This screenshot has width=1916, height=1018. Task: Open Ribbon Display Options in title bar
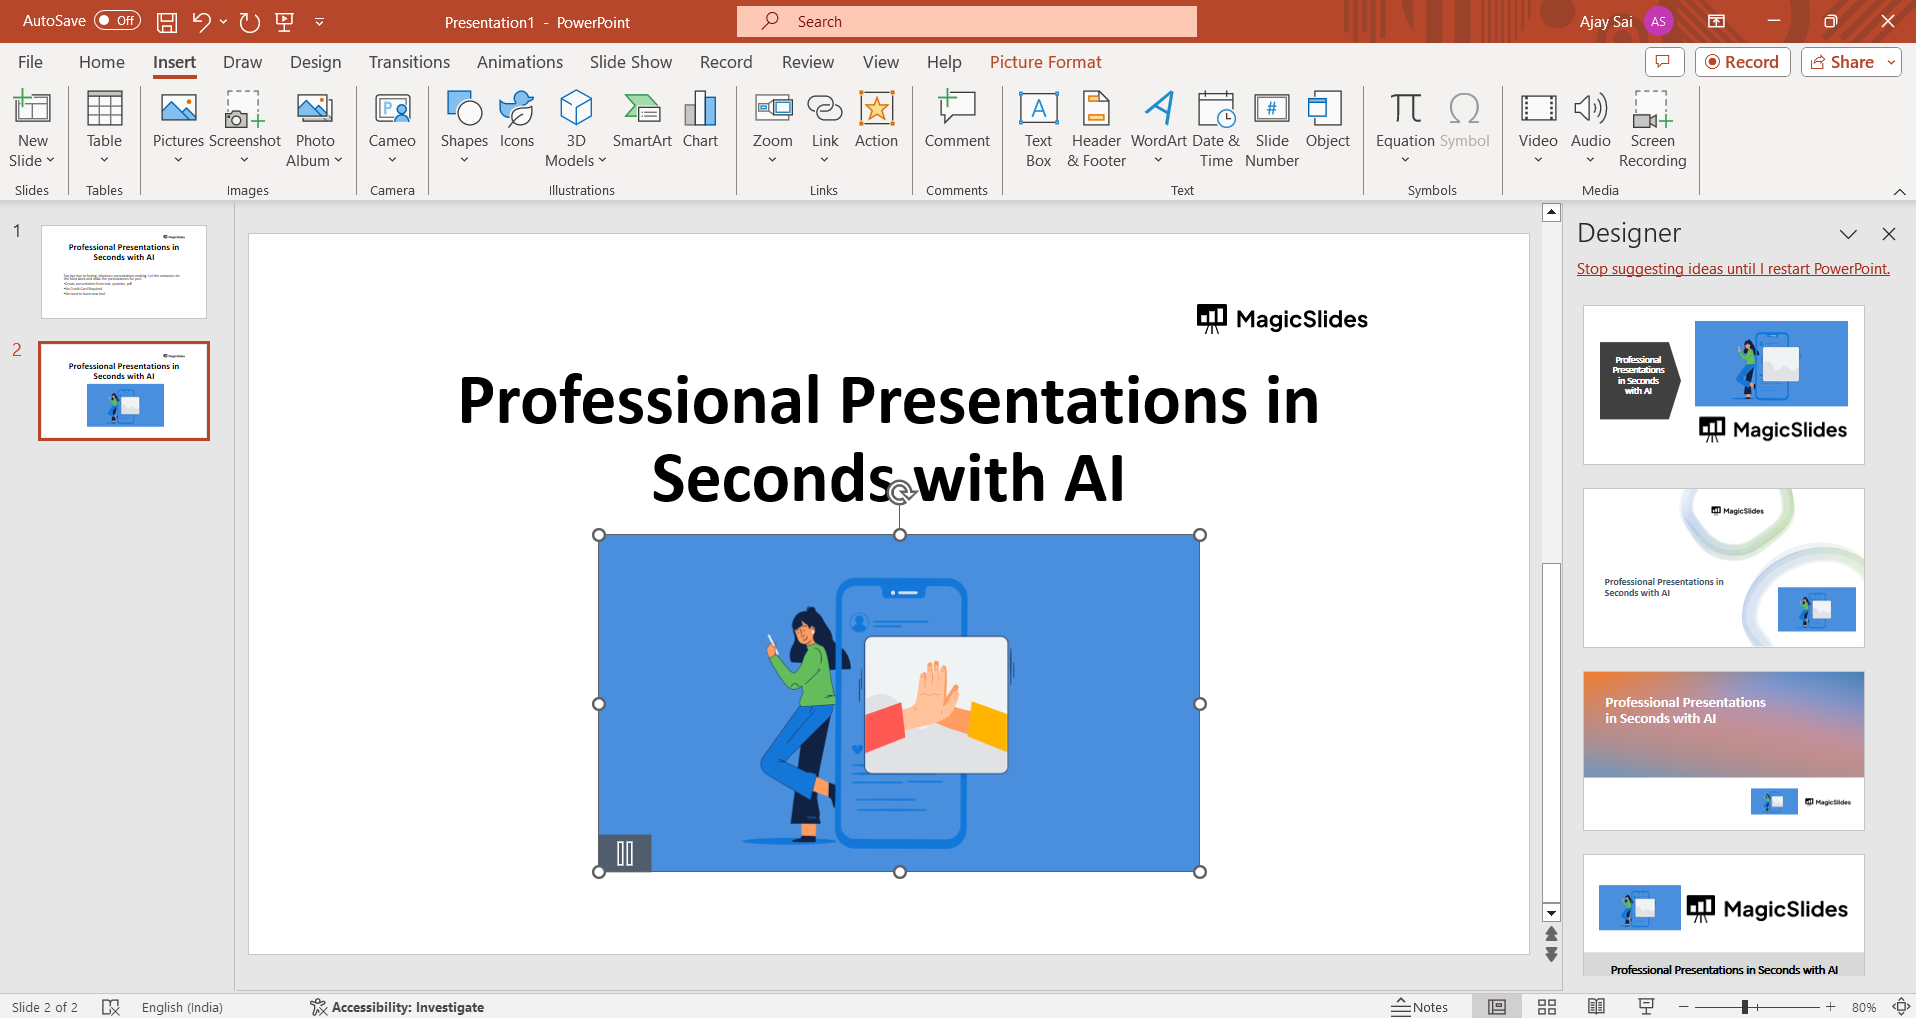point(1716,21)
